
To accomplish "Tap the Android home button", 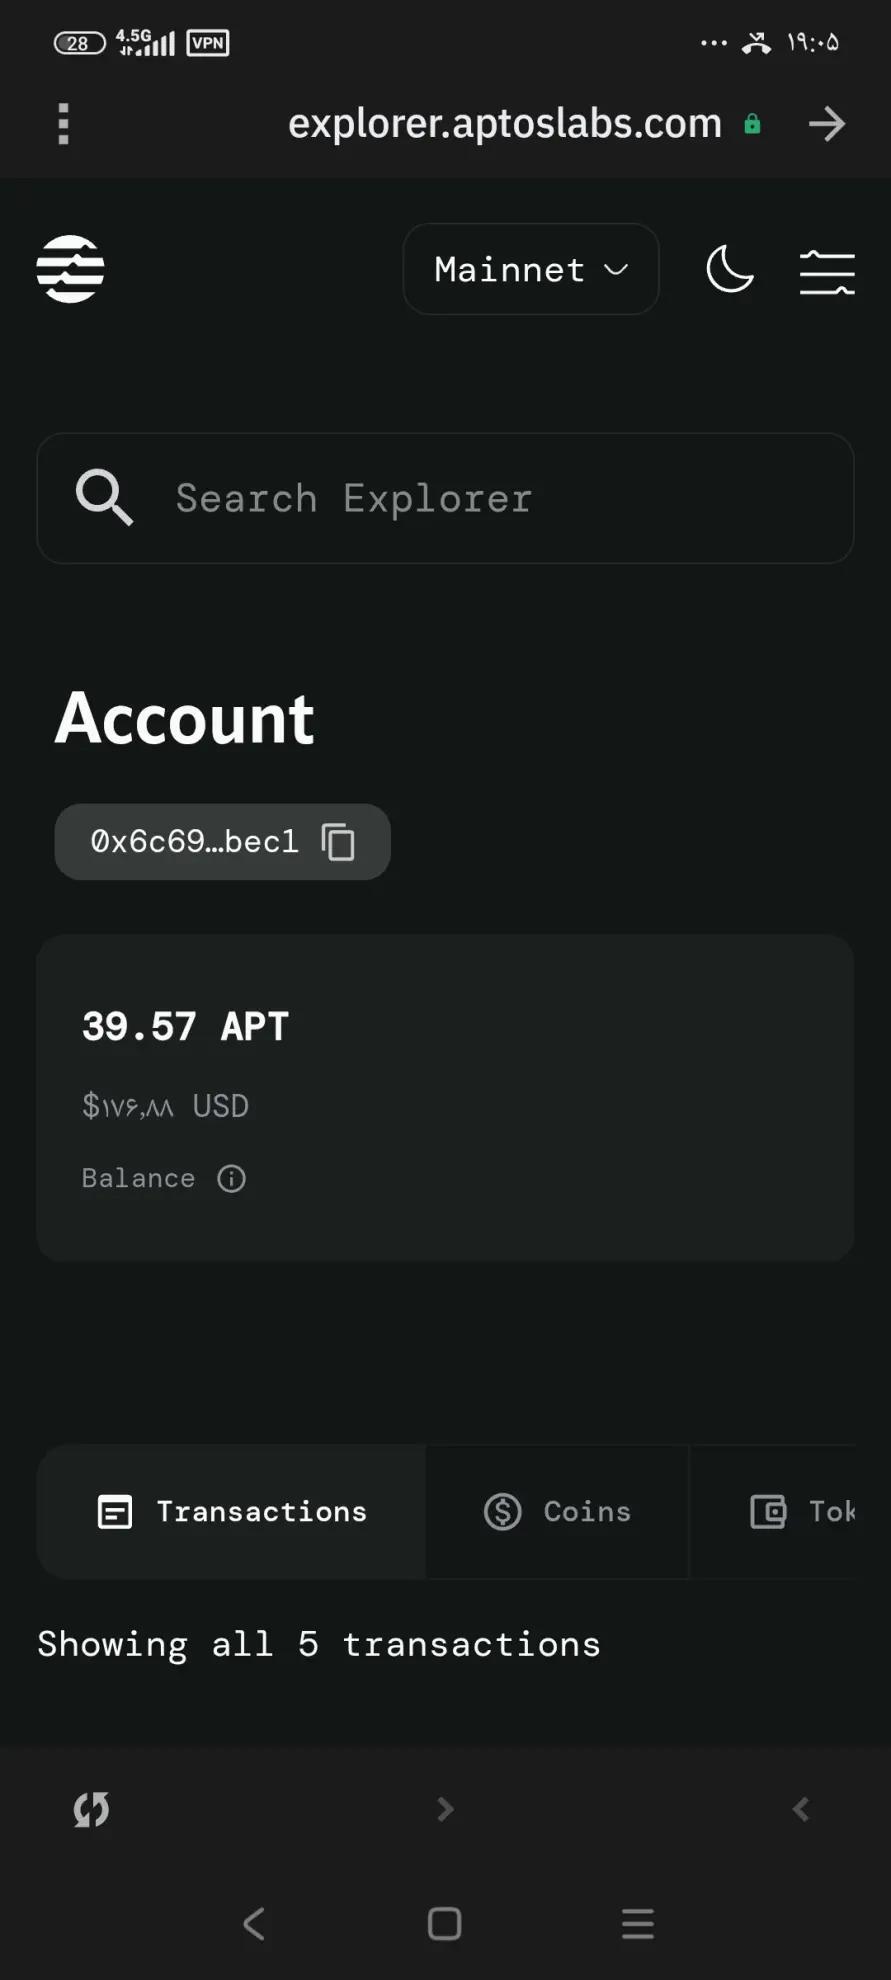I will tap(444, 1923).
